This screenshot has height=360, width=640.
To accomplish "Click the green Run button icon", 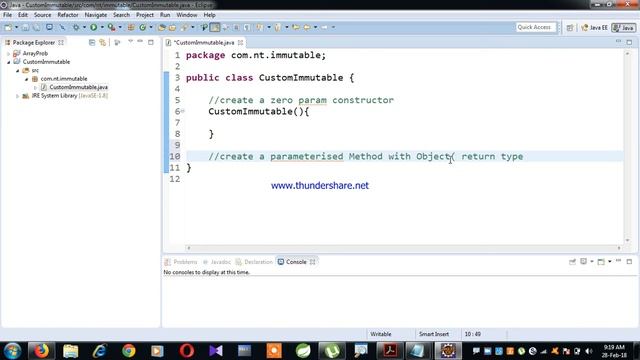I will tap(93, 27).
